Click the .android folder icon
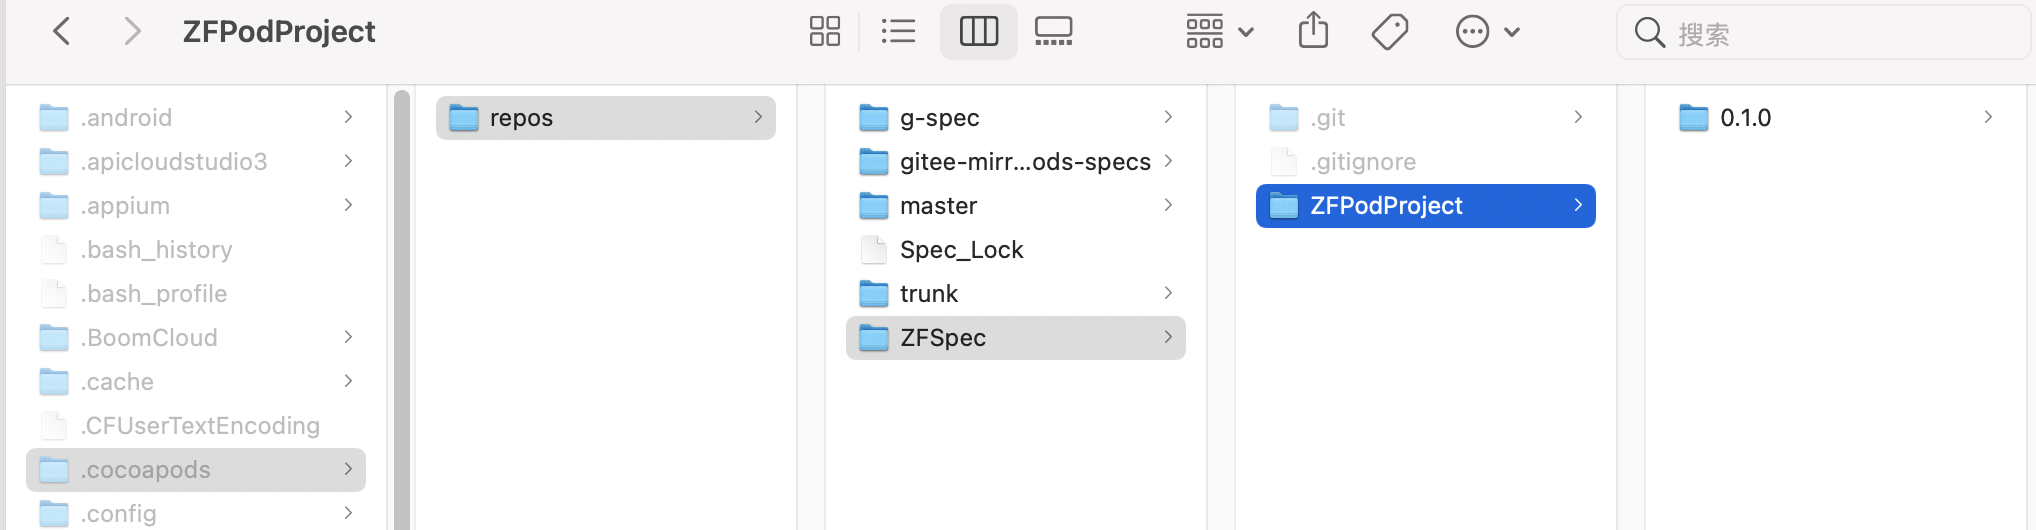 tap(54, 118)
